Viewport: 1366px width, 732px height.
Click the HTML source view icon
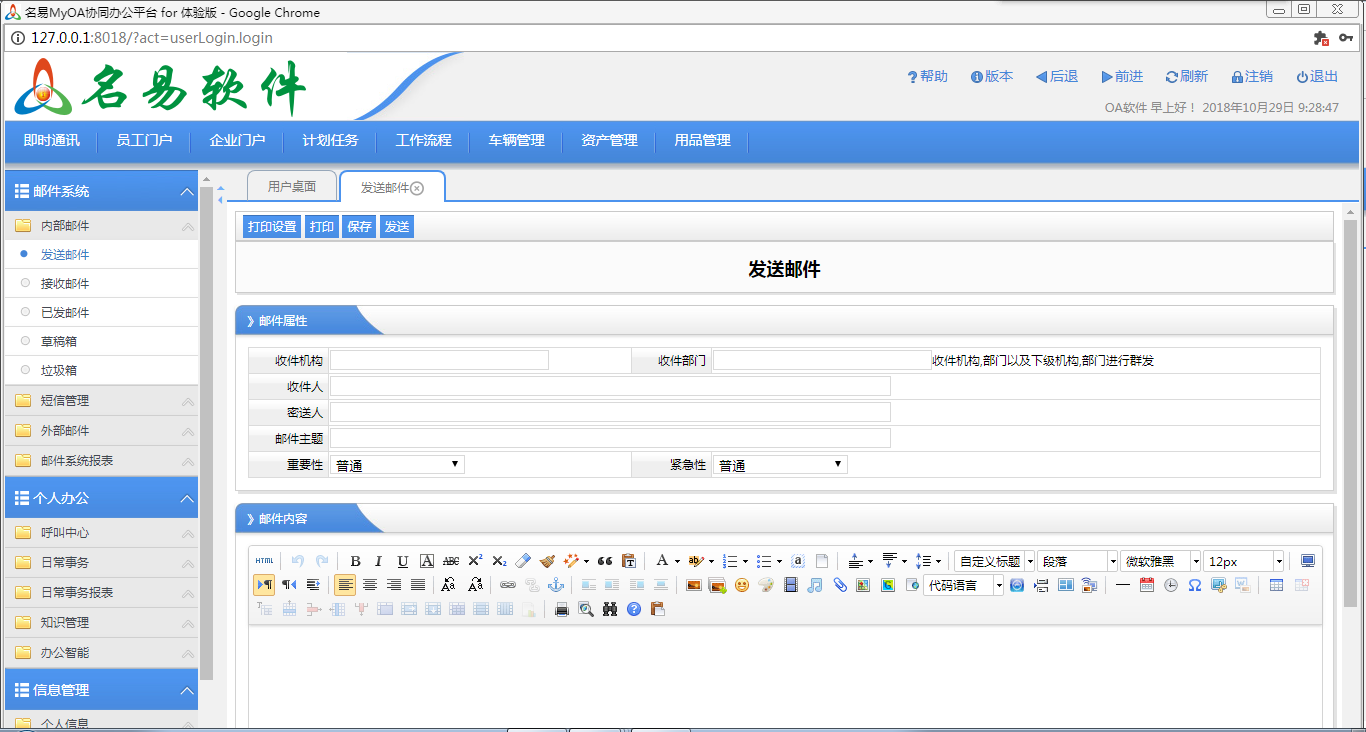pos(264,561)
